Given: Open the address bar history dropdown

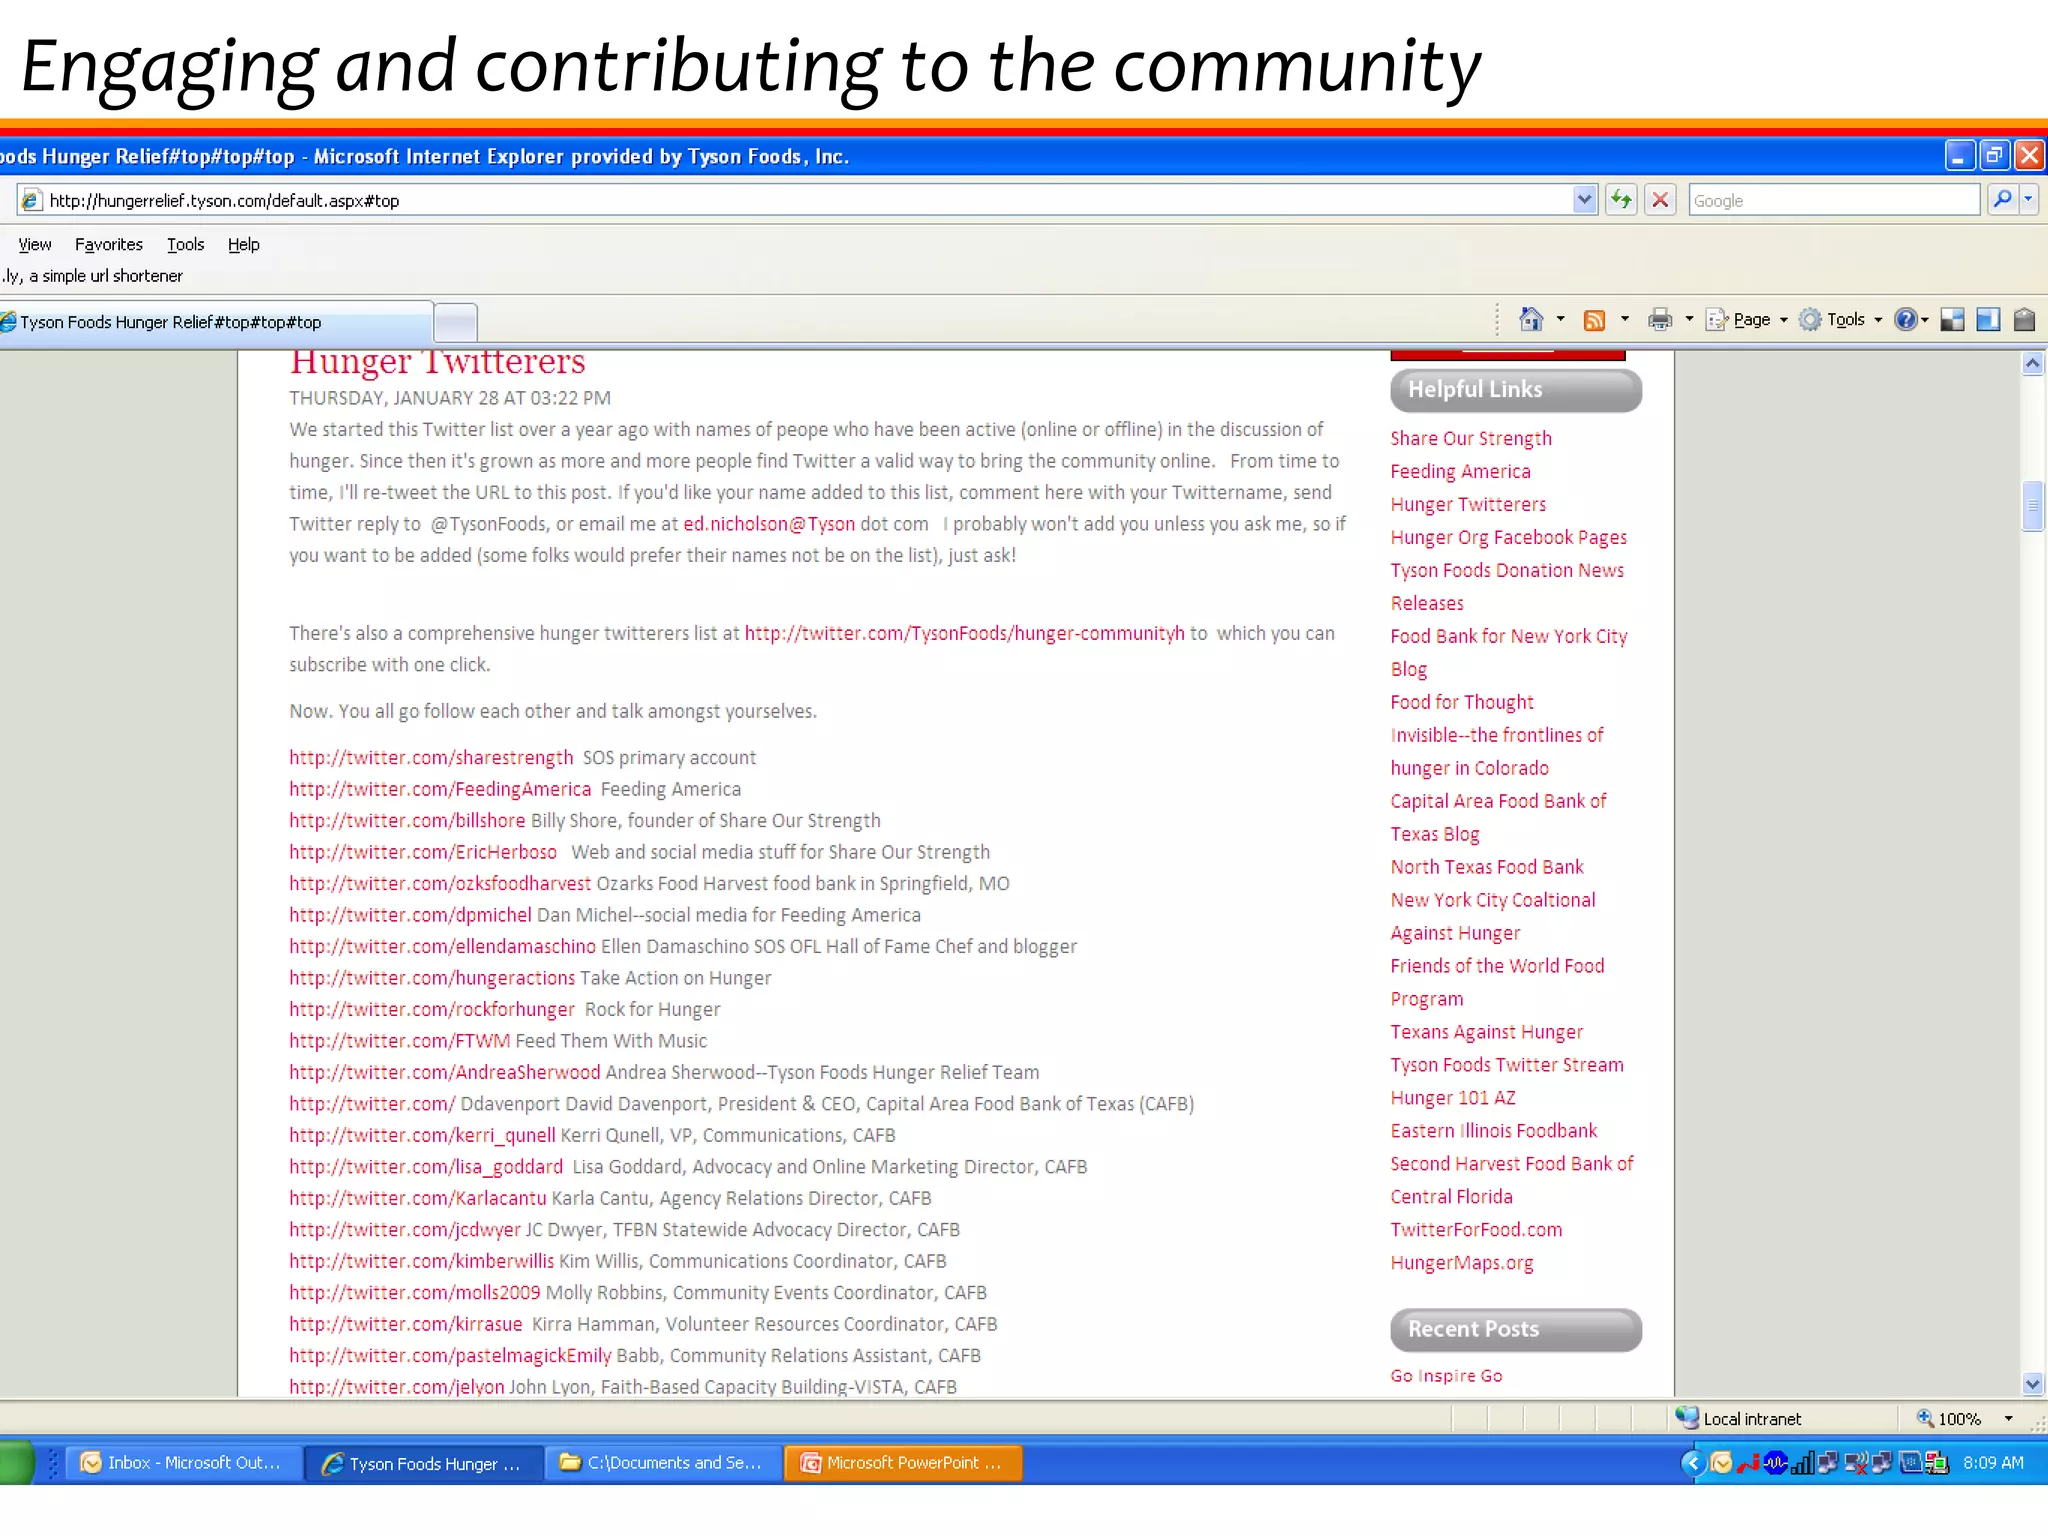Looking at the screenshot, I should pos(1584,200).
